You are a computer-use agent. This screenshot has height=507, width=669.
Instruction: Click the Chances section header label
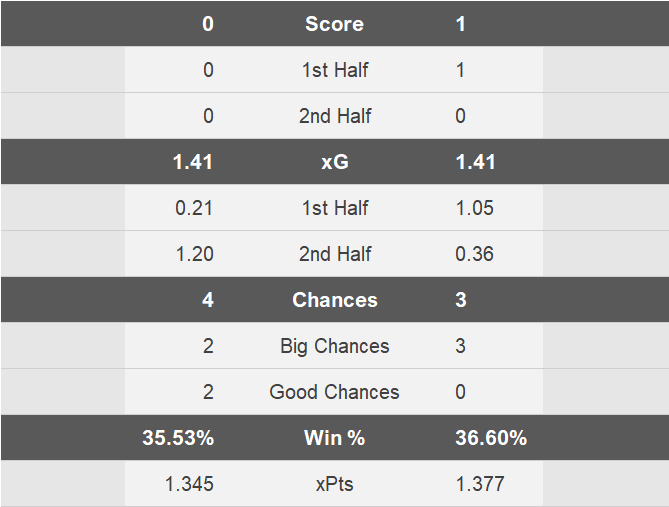334,300
